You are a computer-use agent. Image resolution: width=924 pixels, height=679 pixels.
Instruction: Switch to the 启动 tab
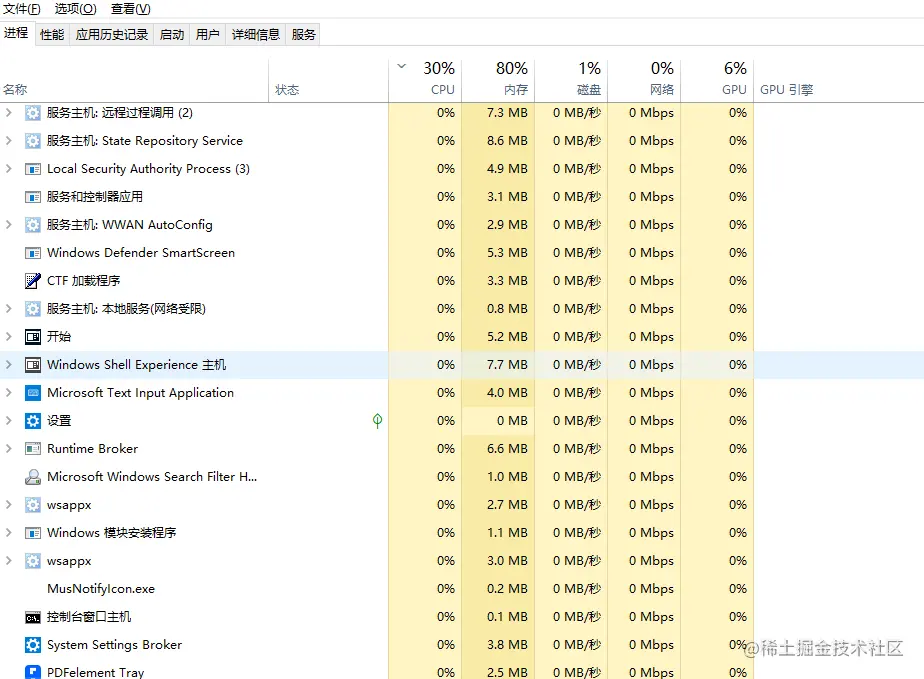172,35
